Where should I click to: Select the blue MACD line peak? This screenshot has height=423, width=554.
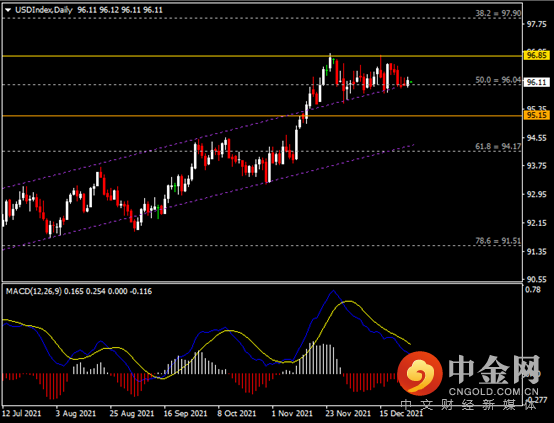click(x=333, y=291)
